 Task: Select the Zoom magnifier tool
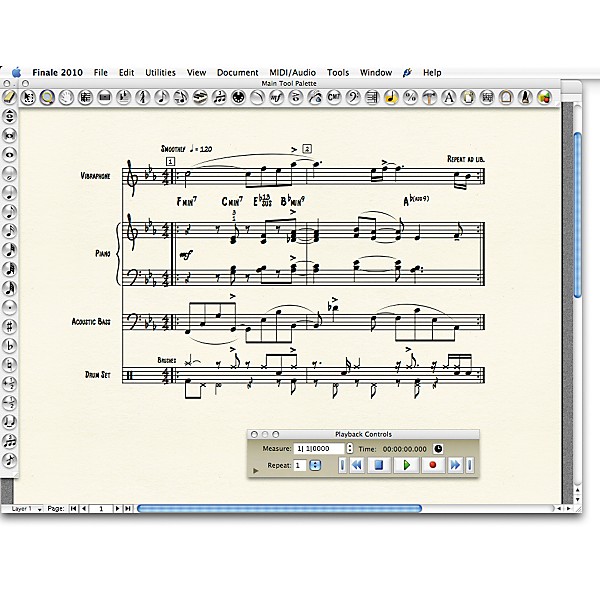click(47, 98)
